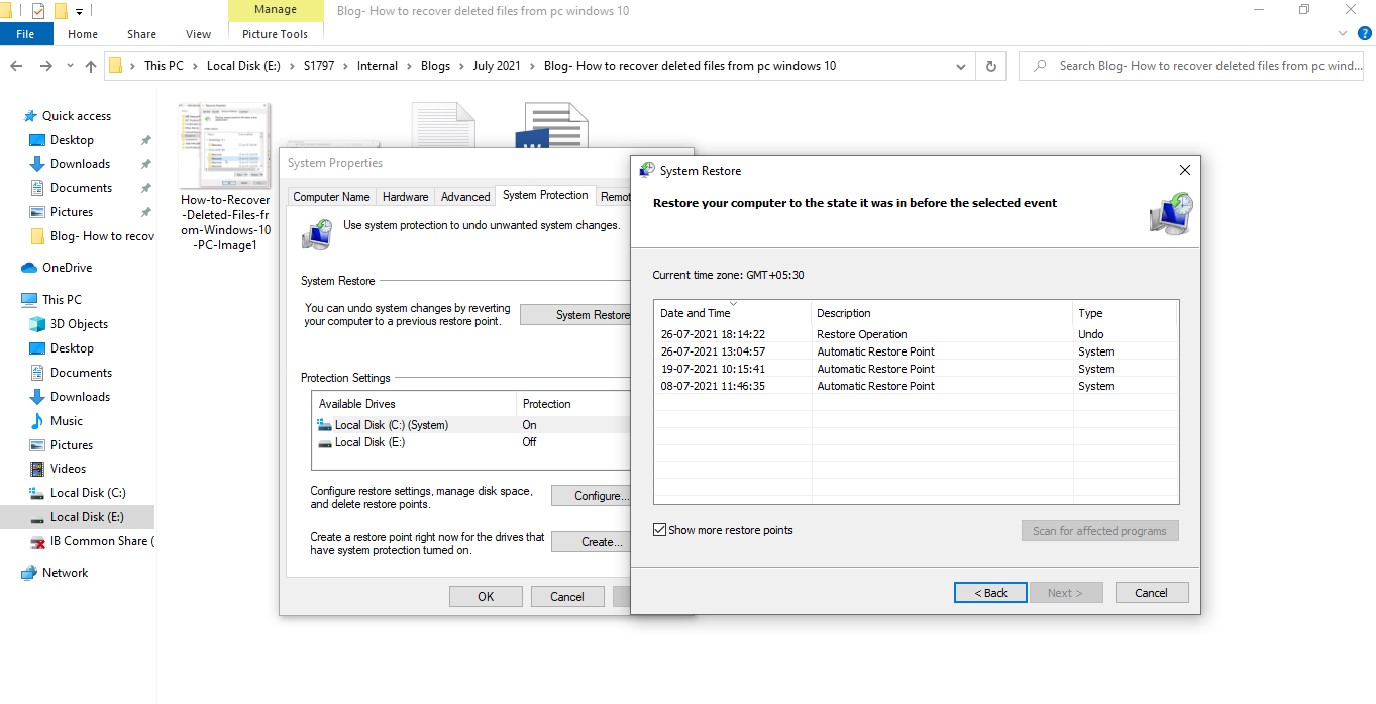Click the Configure button in System Properties
This screenshot has width=1376, height=704.
597,495
